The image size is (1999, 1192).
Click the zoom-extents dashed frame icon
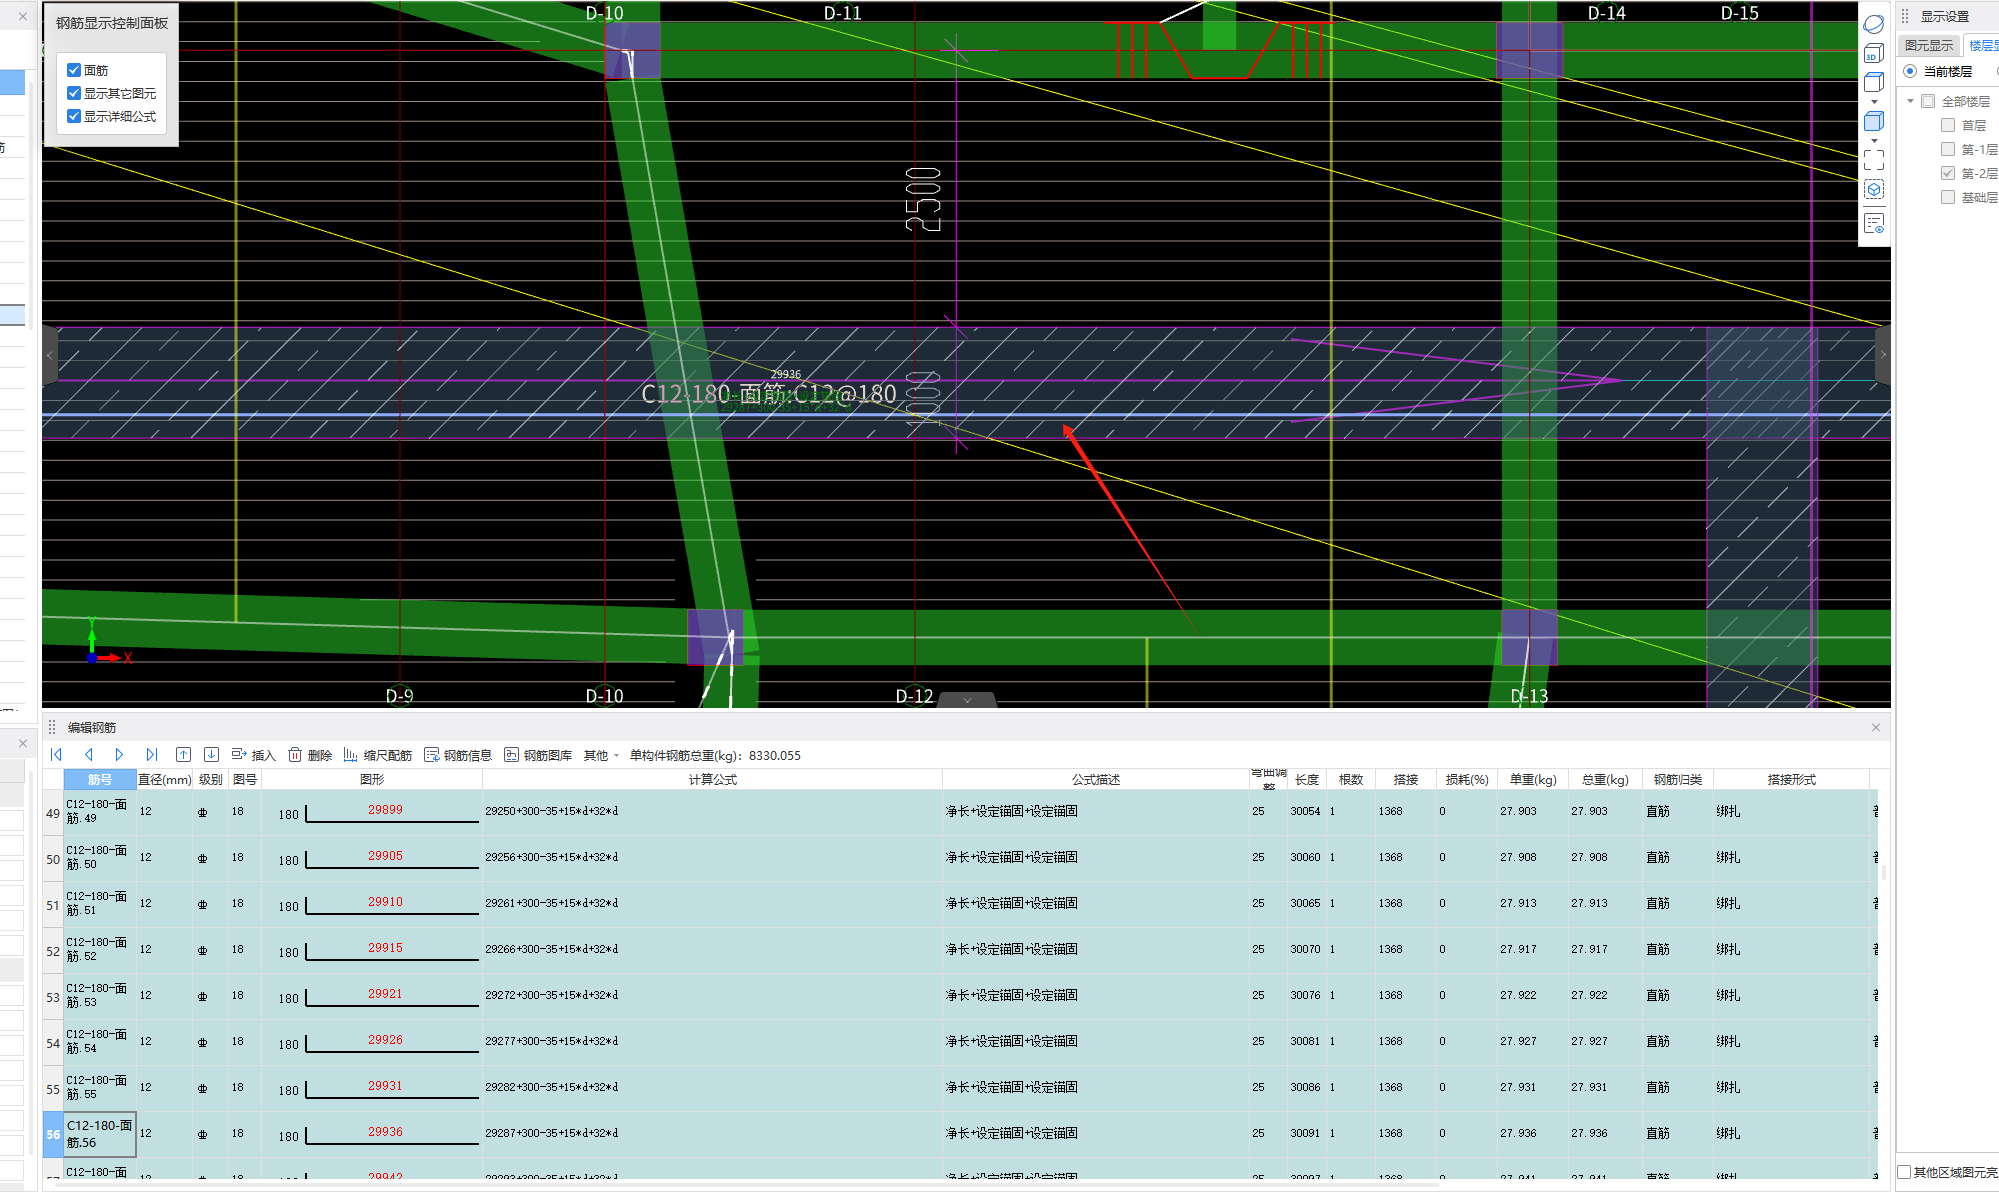1874,160
